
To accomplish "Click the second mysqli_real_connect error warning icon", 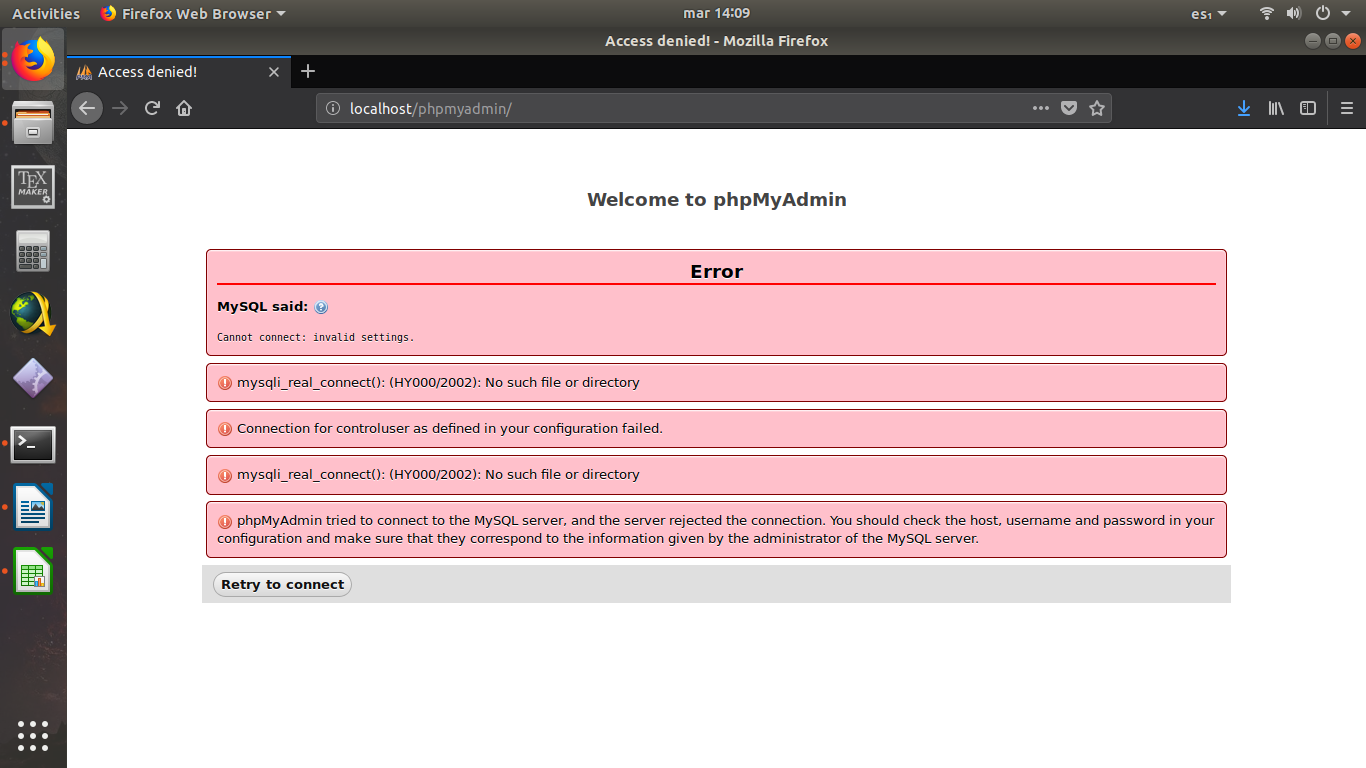I will point(225,475).
